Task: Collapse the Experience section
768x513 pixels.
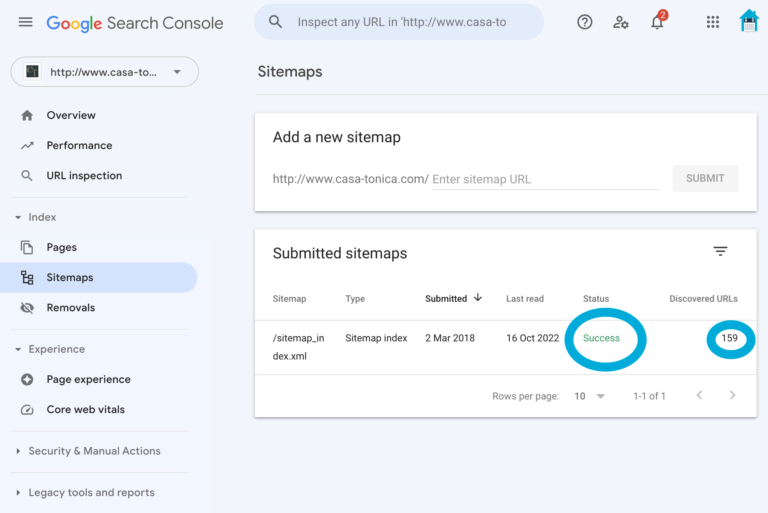Action: pyautogui.click(x=18, y=349)
